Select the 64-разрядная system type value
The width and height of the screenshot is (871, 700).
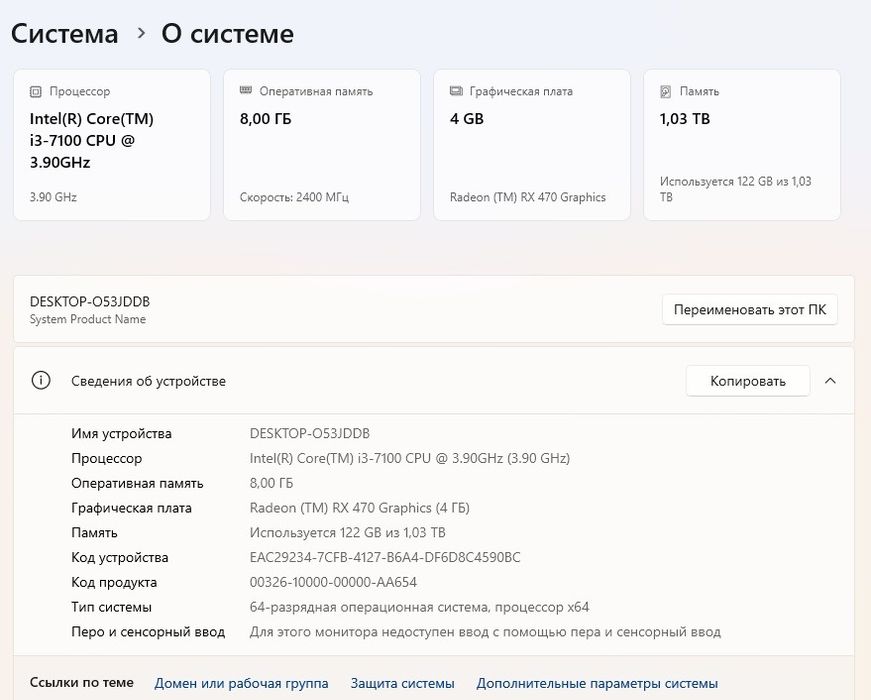click(419, 607)
